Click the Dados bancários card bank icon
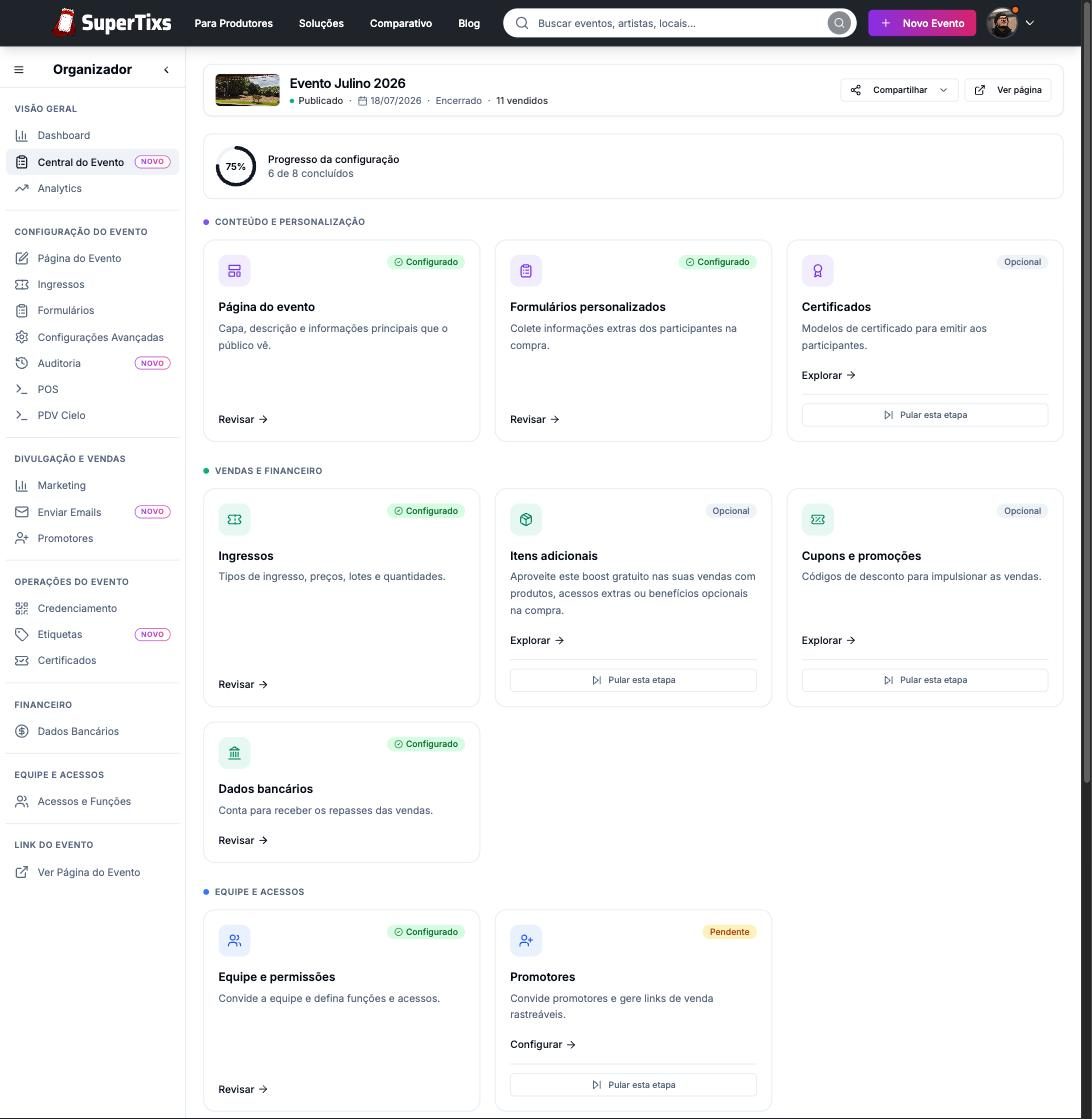The width and height of the screenshot is (1092, 1119). pyautogui.click(x=234, y=753)
